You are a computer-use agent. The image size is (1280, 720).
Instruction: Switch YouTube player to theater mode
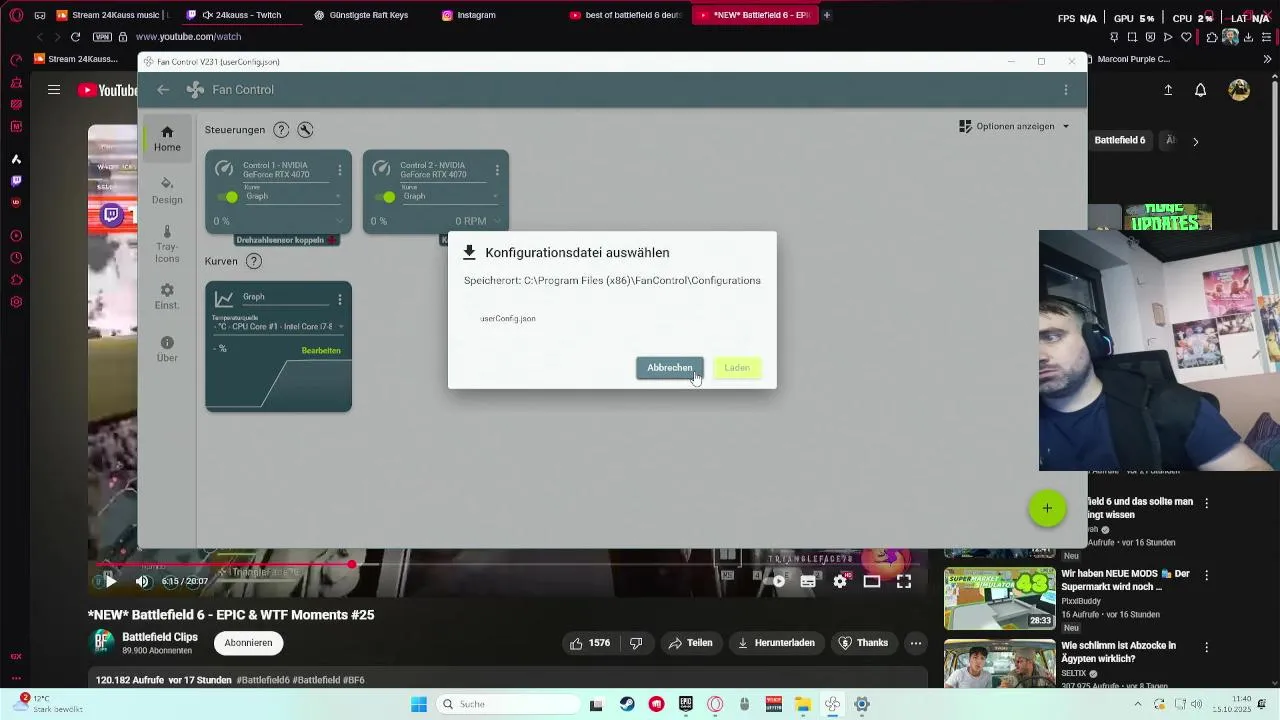(872, 581)
